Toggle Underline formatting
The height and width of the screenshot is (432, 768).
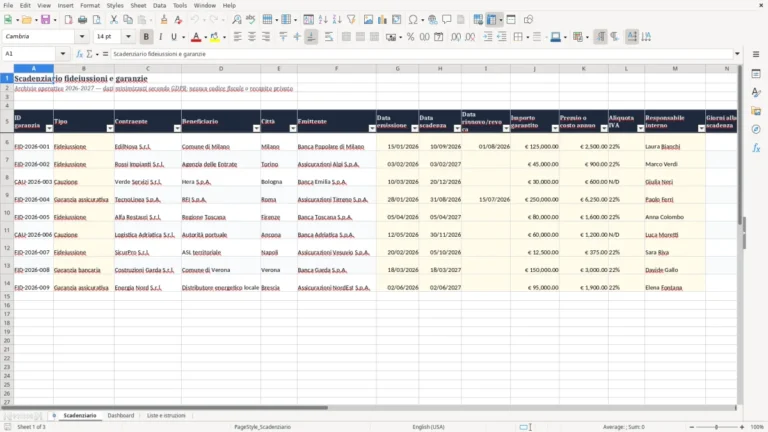click(173, 37)
